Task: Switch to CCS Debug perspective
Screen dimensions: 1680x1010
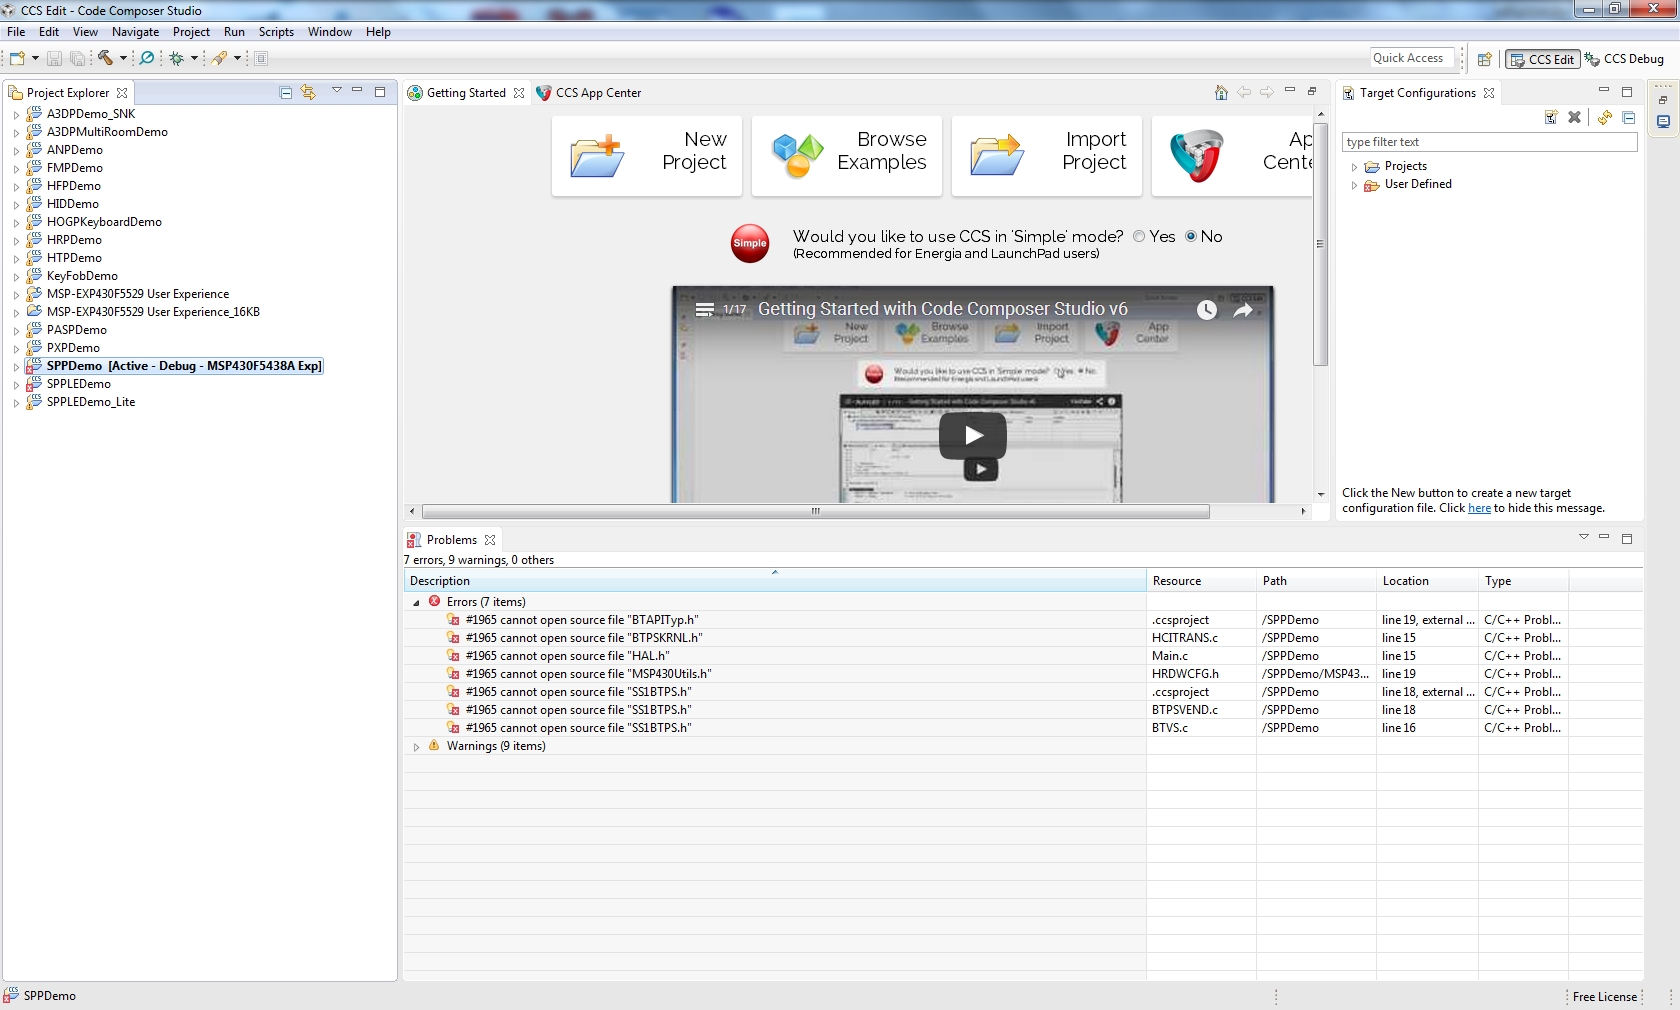Action: coord(1624,59)
